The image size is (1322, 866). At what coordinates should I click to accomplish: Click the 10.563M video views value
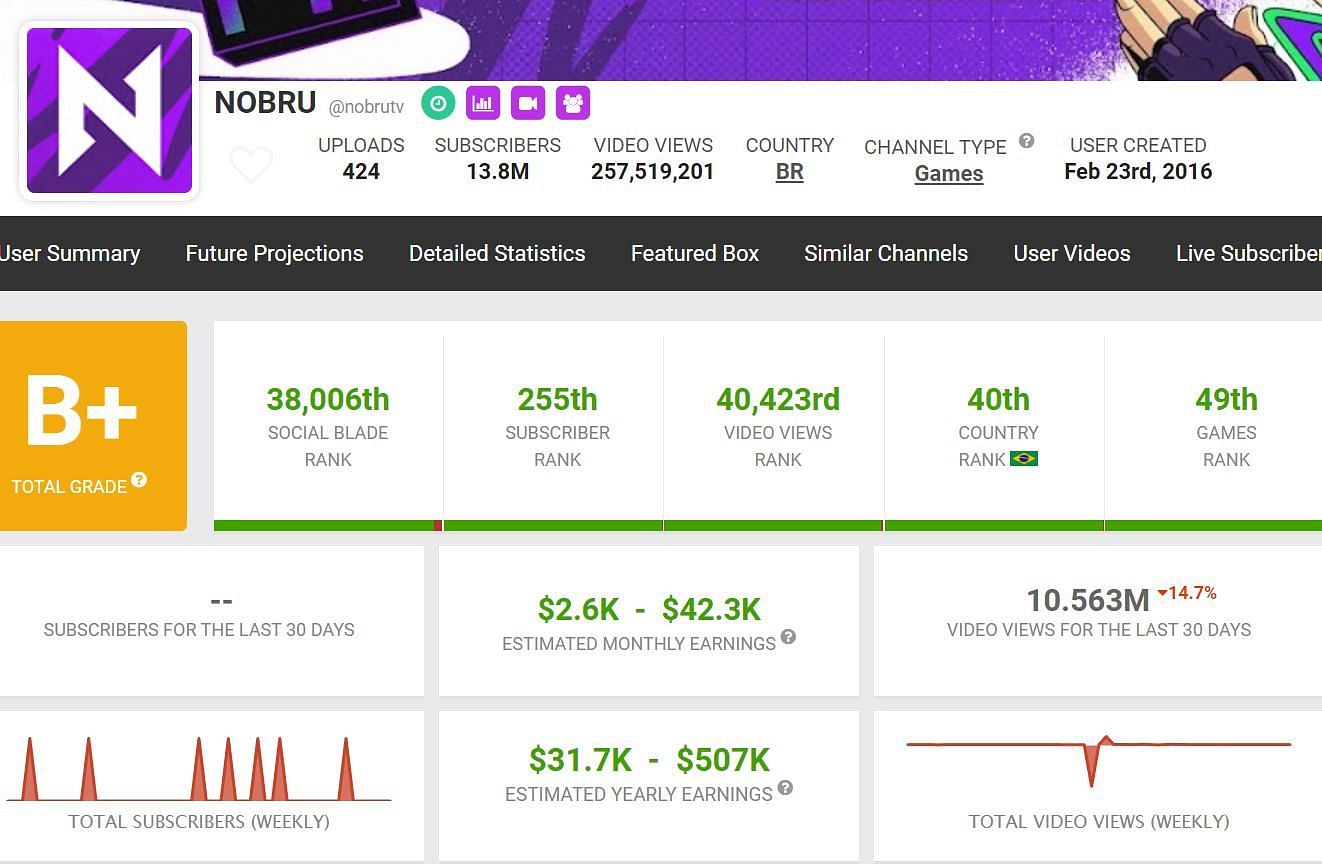tap(1088, 601)
